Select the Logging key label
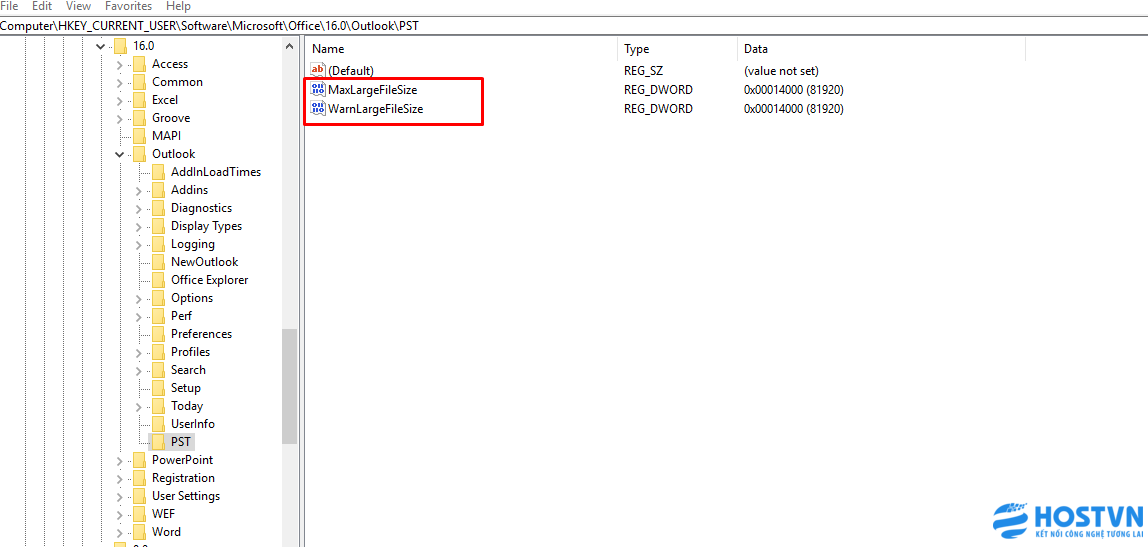Viewport: 1148px width, 547px height. (x=193, y=244)
